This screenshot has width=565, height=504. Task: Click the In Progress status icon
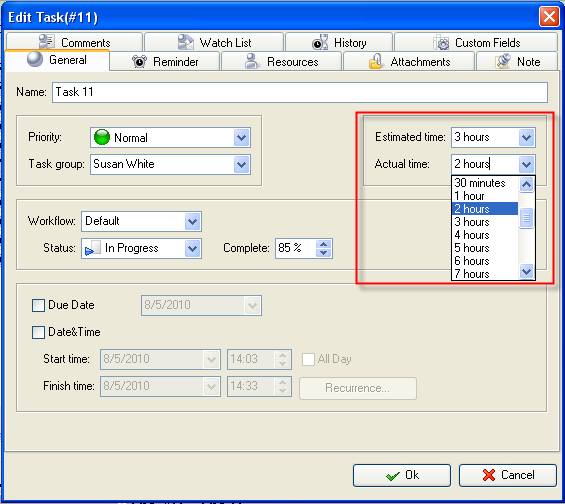click(92, 248)
